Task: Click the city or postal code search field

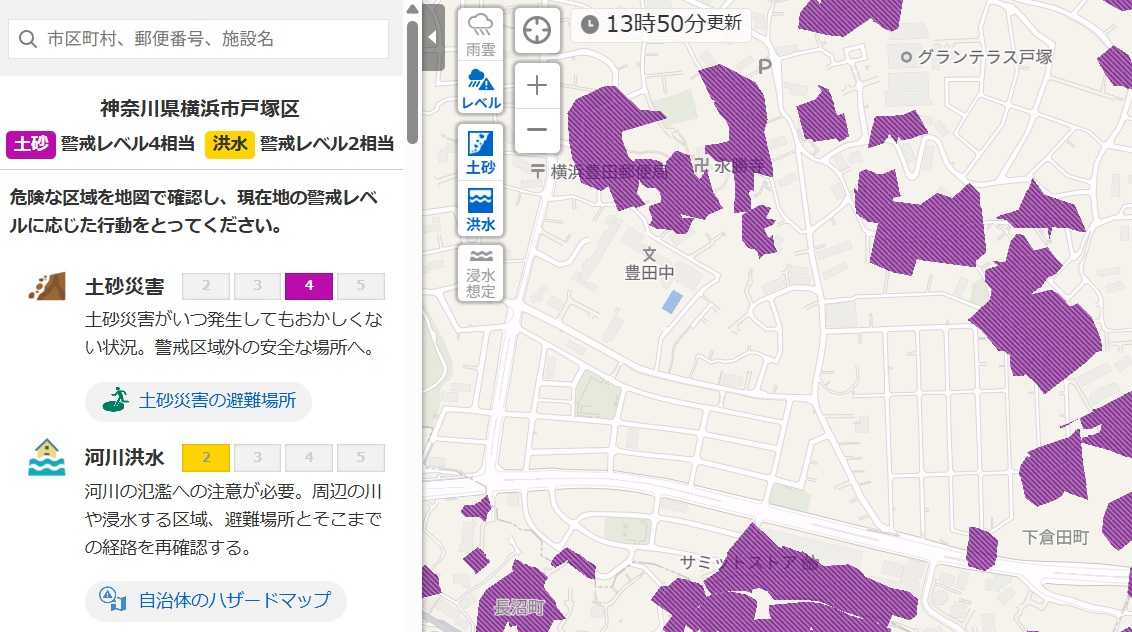Action: (210, 39)
